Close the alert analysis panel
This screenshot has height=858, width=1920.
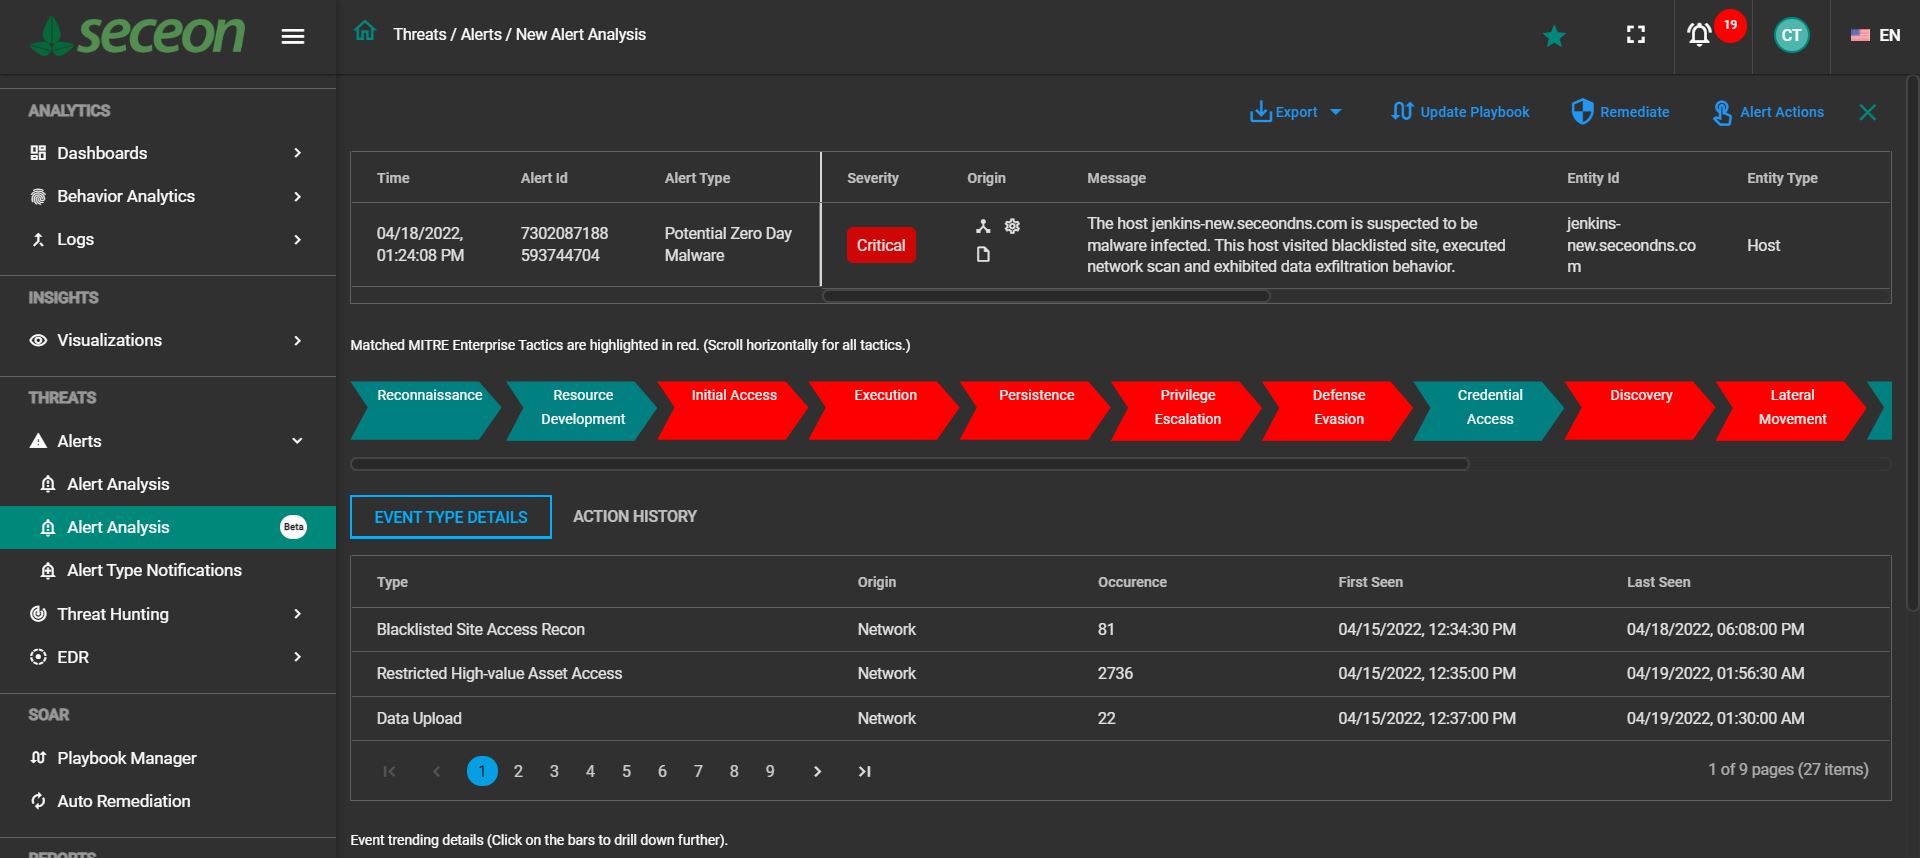1867,113
